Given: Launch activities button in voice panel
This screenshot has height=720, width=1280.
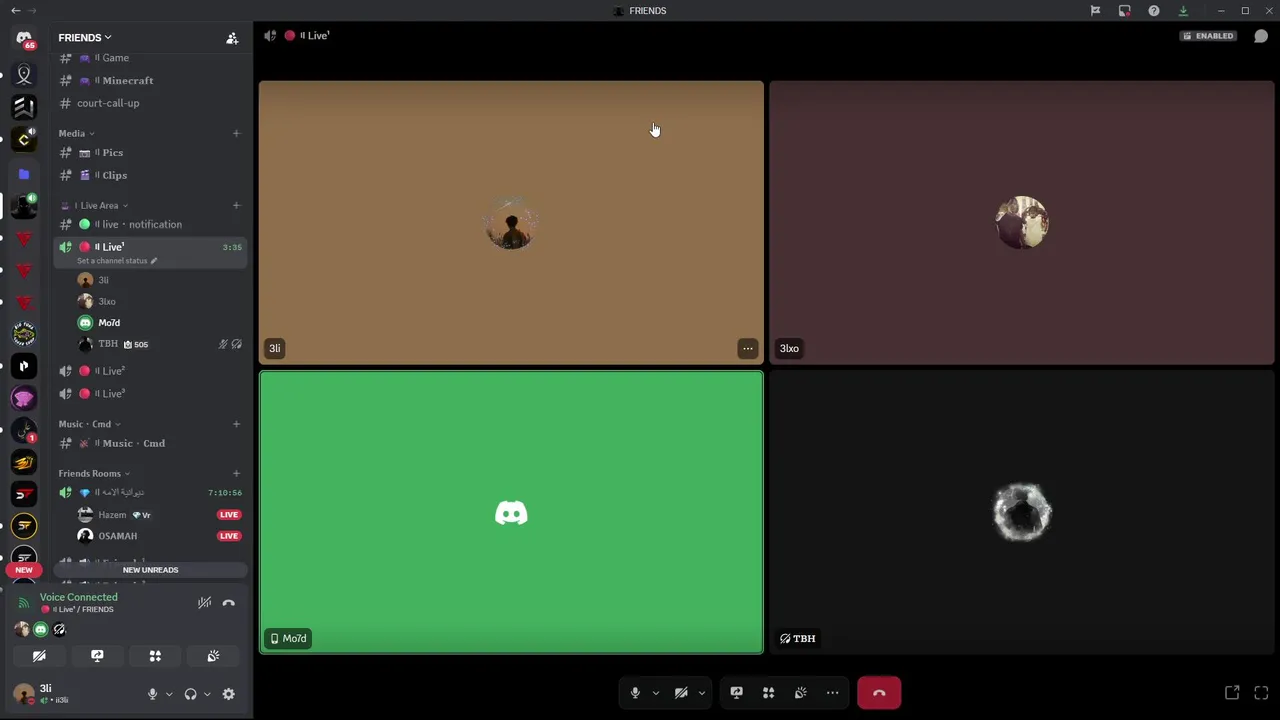Looking at the screenshot, I should pyautogui.click(x=155, y=656).
